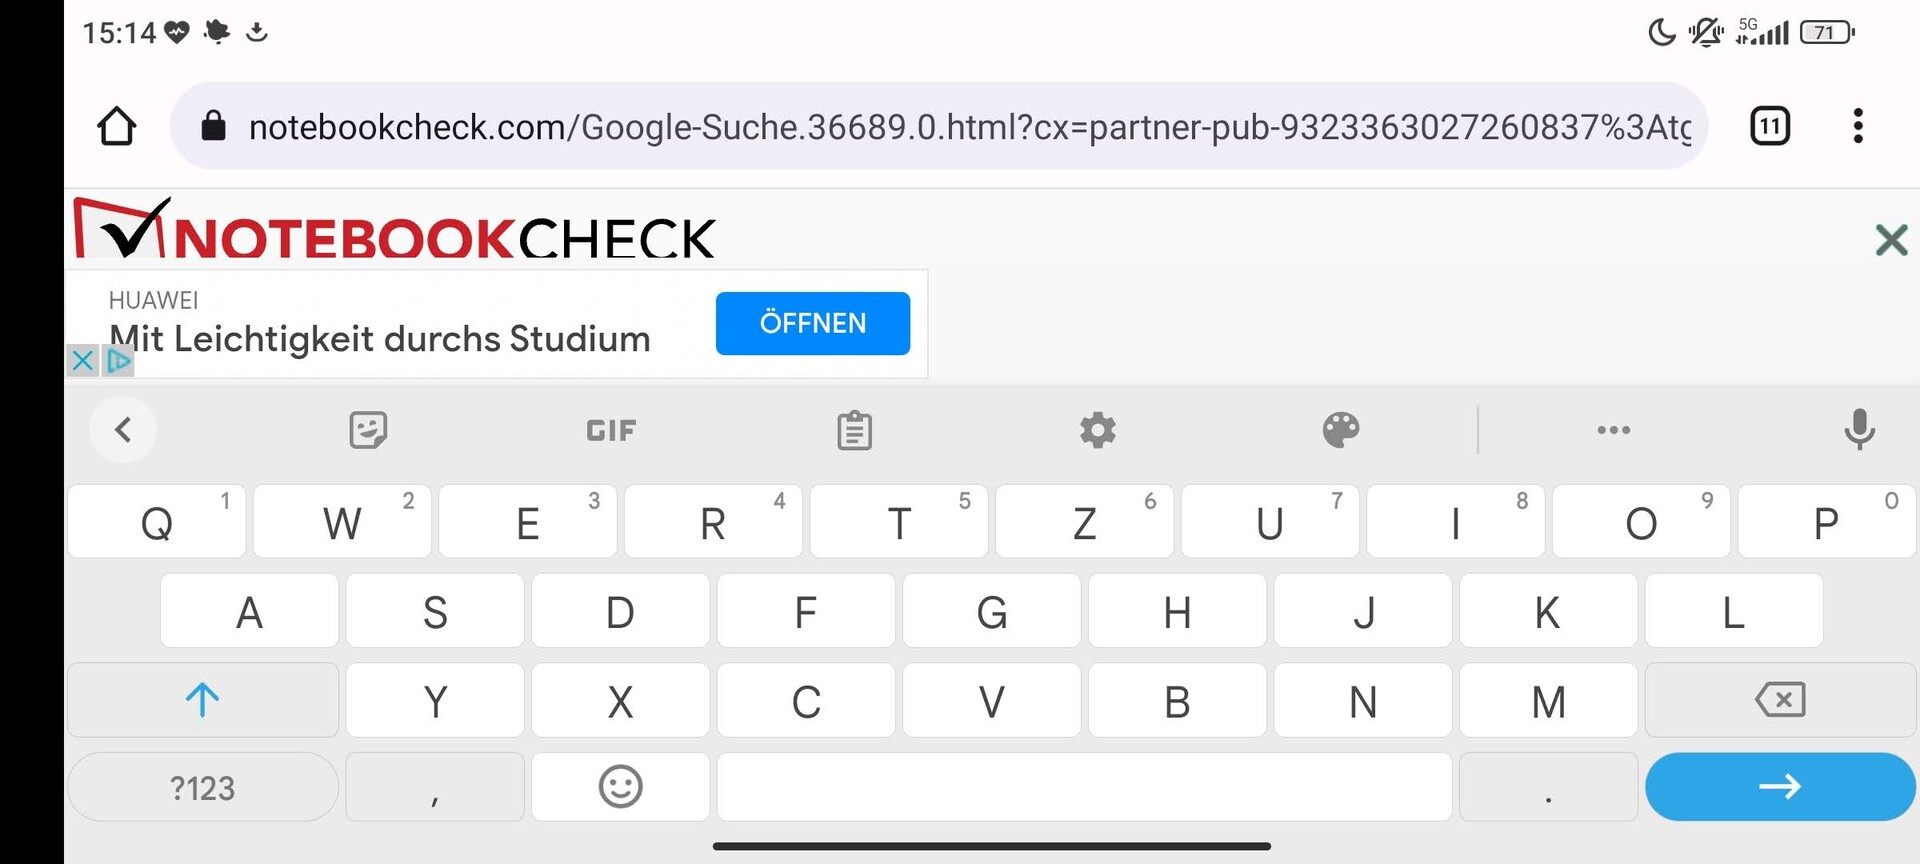
Task: Toggle the Shift key
Action: 203,700
